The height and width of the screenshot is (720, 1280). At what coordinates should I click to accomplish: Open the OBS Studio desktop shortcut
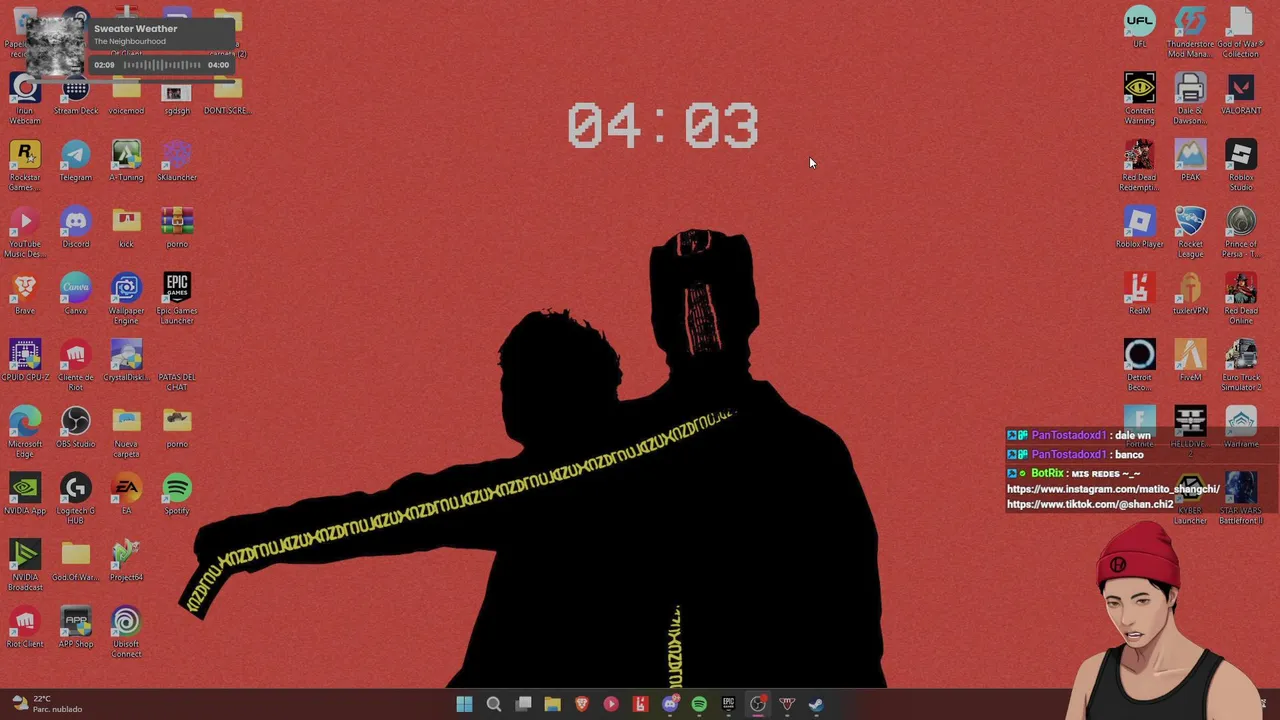click(x=76, y=428)
